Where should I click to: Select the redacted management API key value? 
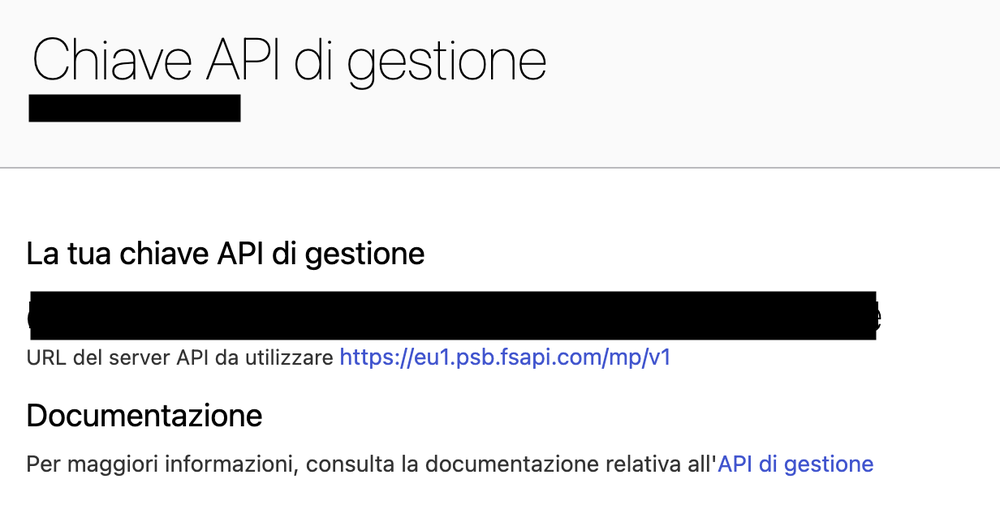coord(450,316)
